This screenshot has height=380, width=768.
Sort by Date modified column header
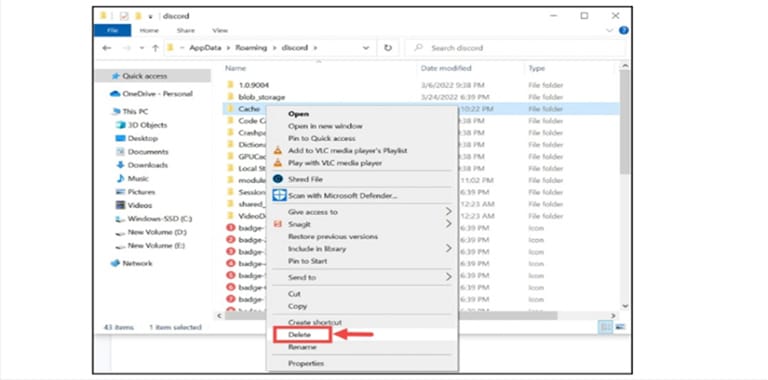coord(446,69)
